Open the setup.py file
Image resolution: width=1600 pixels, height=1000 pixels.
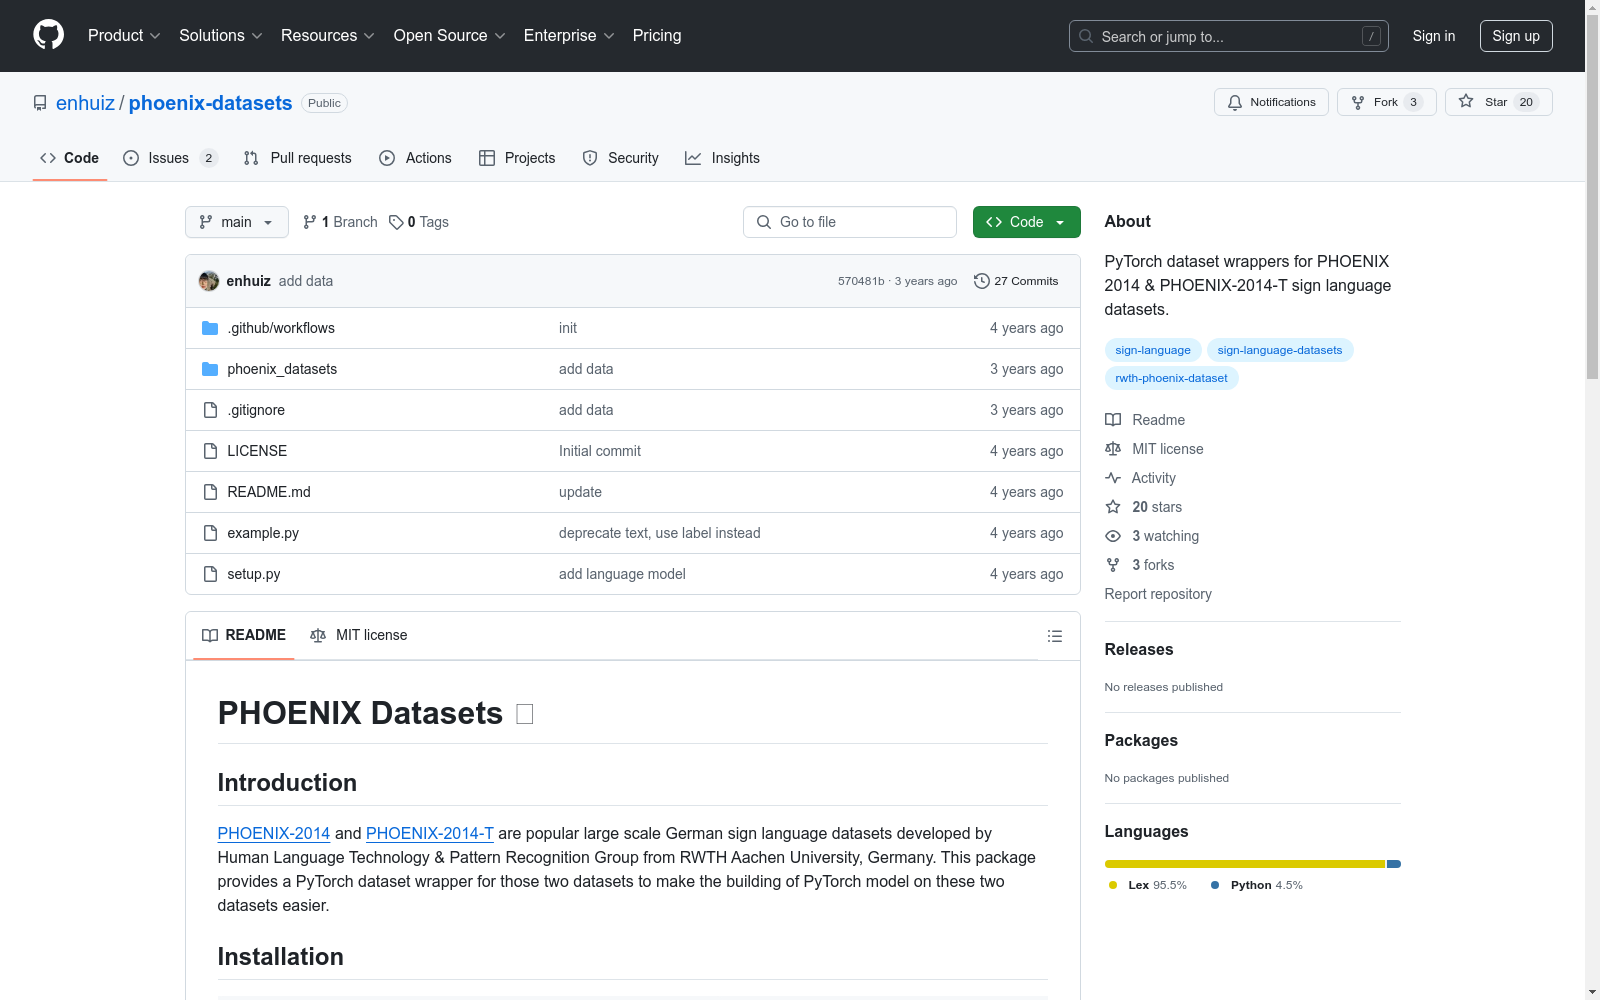(x=254, y=574)
